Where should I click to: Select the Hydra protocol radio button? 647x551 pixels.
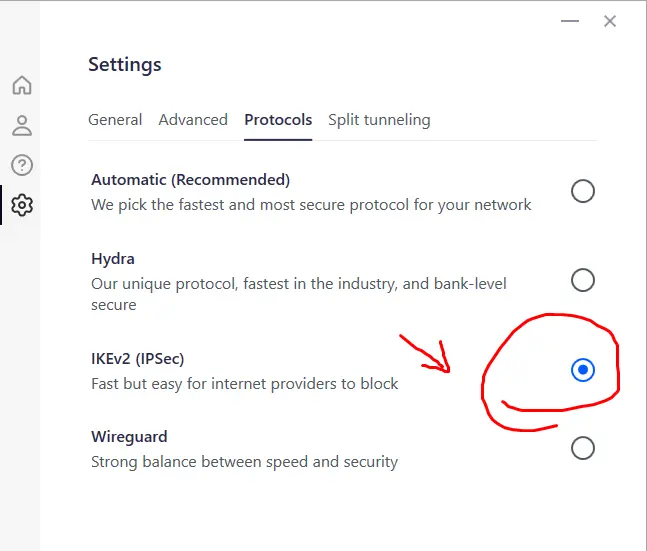[583, 280]
